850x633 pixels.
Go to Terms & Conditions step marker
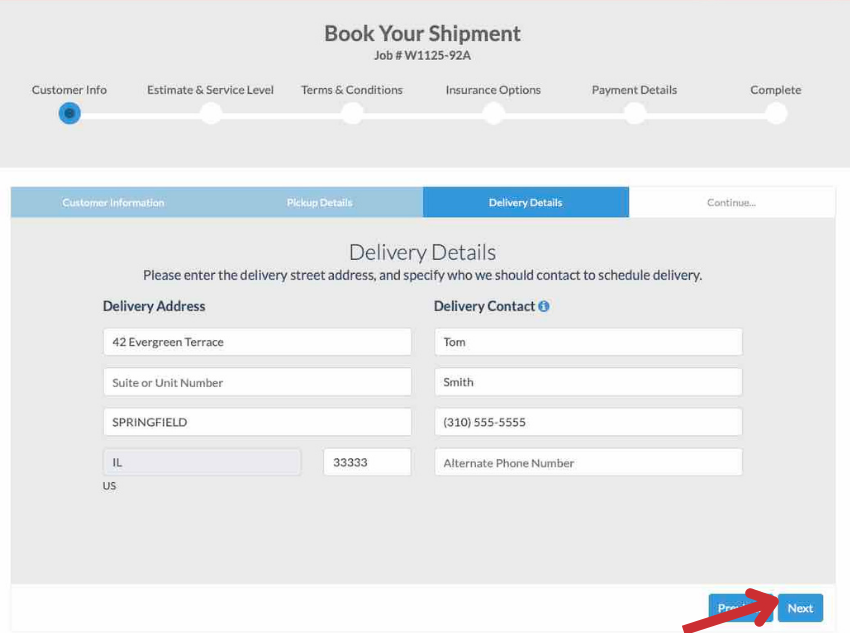352,113
